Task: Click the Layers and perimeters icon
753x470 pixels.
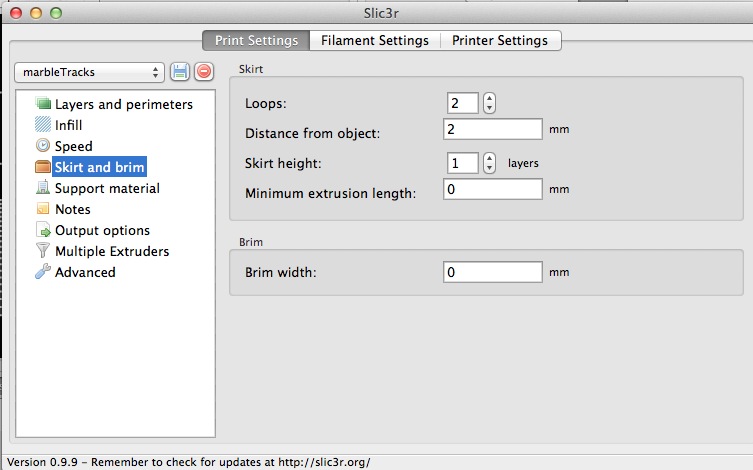Action: pos(43,103)
